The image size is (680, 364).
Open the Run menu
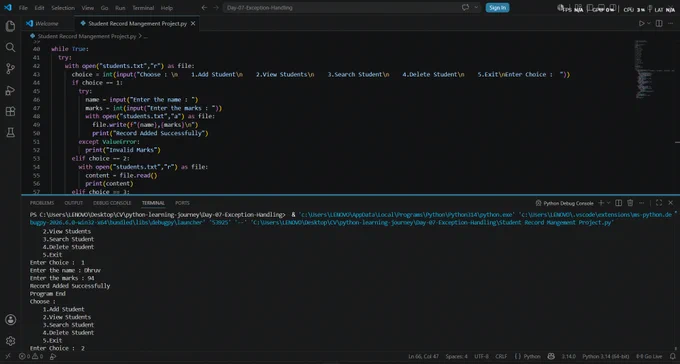[120, 8]
